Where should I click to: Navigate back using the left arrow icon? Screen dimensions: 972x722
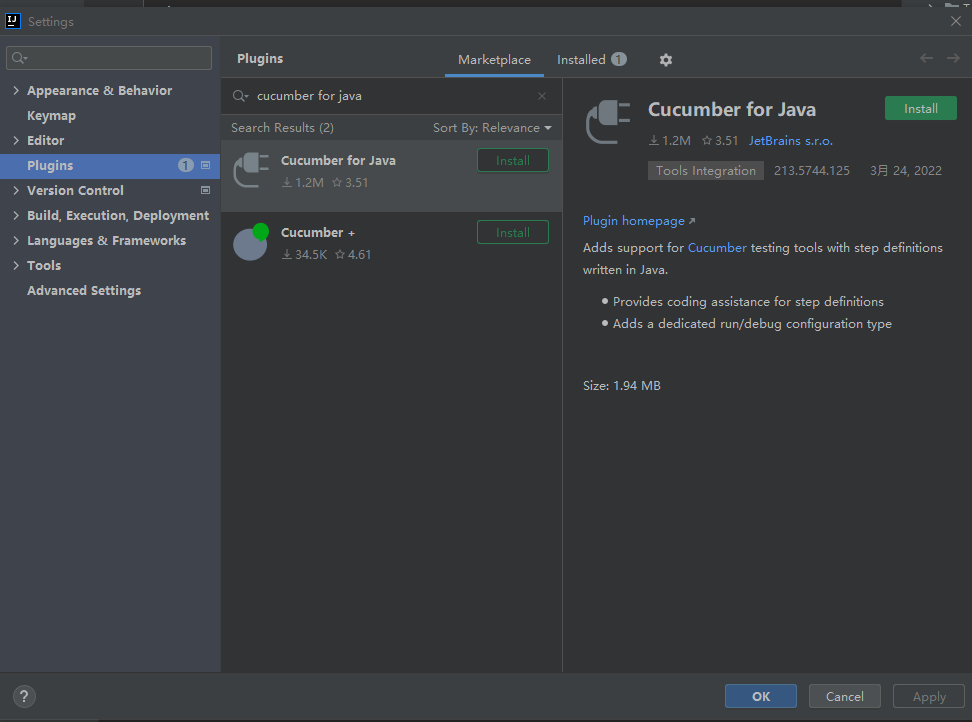[926, 58]
